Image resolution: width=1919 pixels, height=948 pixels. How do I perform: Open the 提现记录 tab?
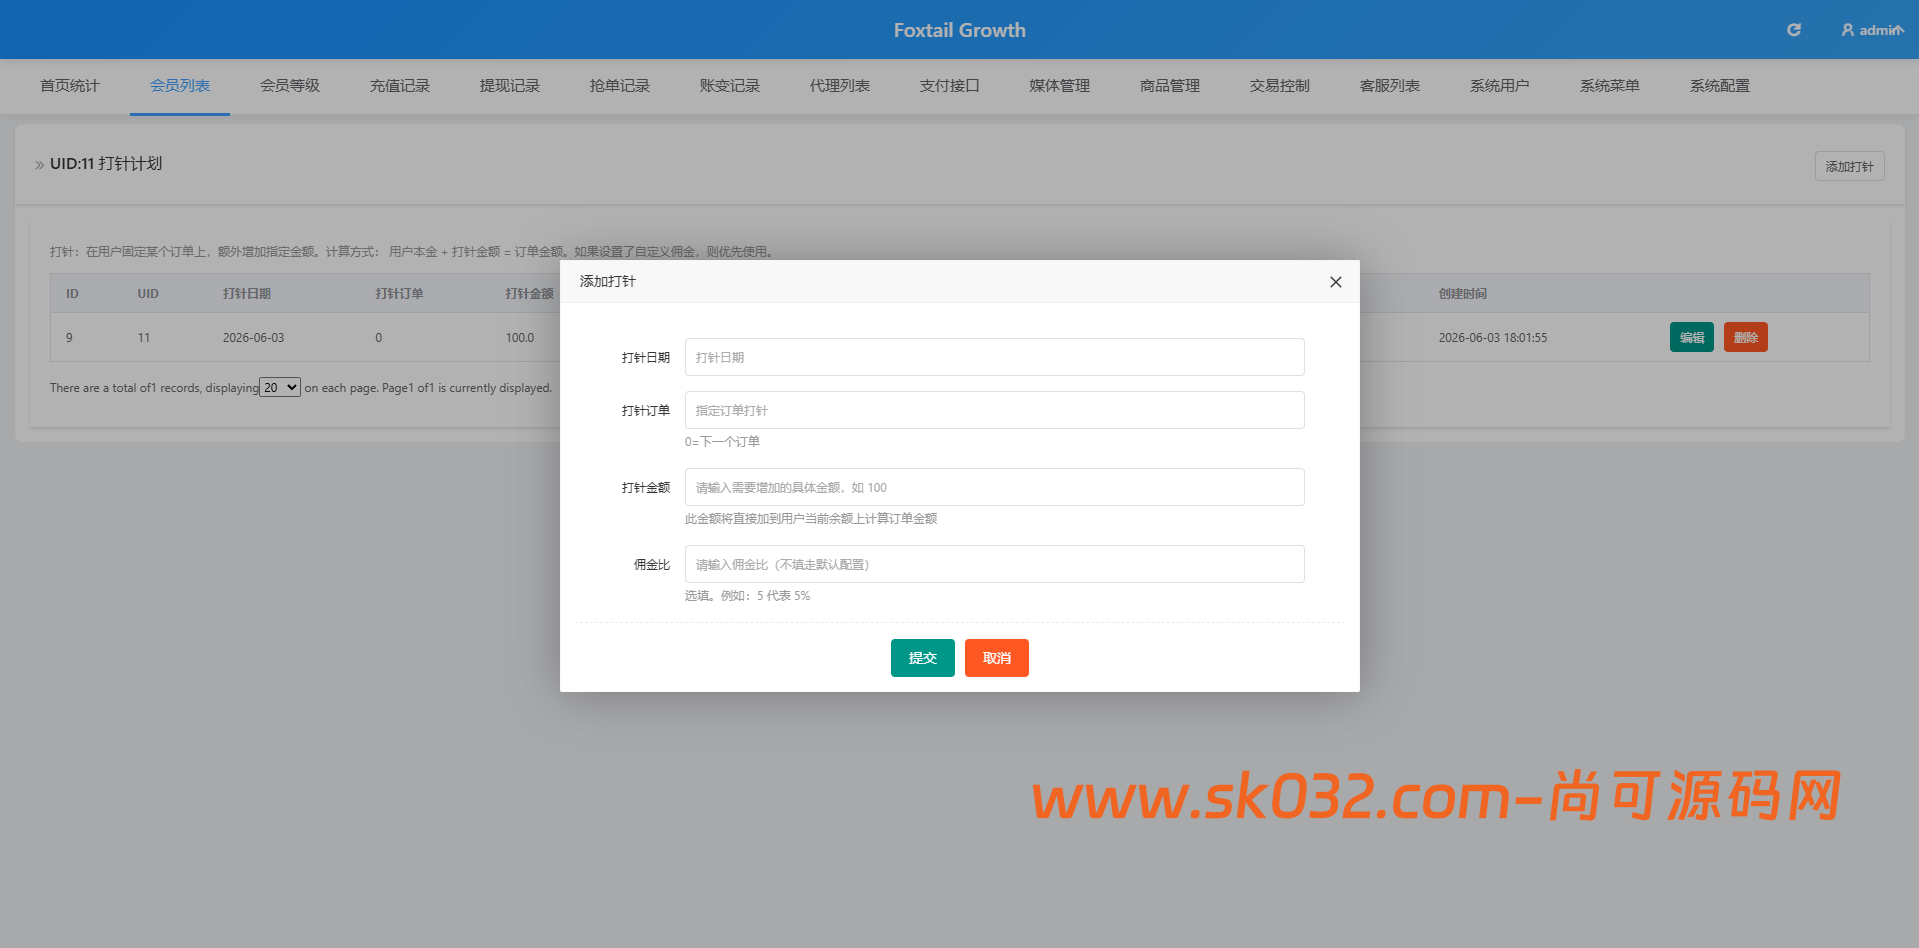click(510, 86)
